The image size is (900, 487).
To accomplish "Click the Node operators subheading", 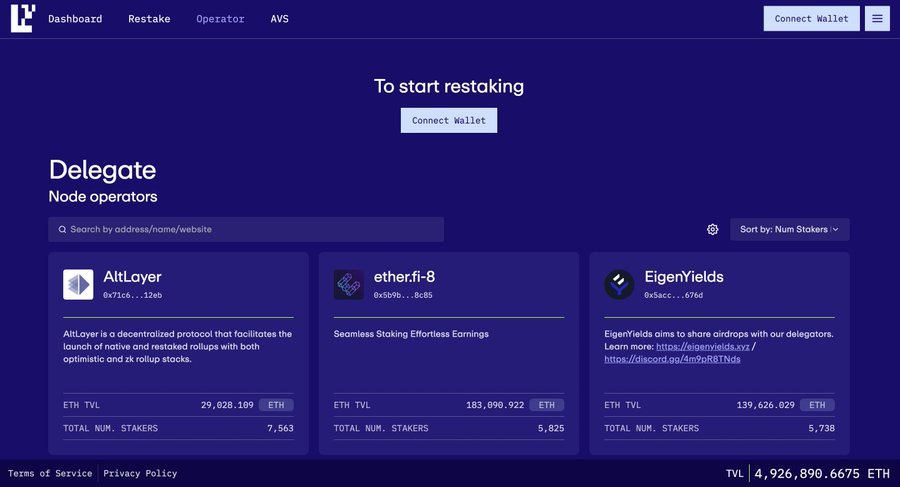I will coord(103,196).
